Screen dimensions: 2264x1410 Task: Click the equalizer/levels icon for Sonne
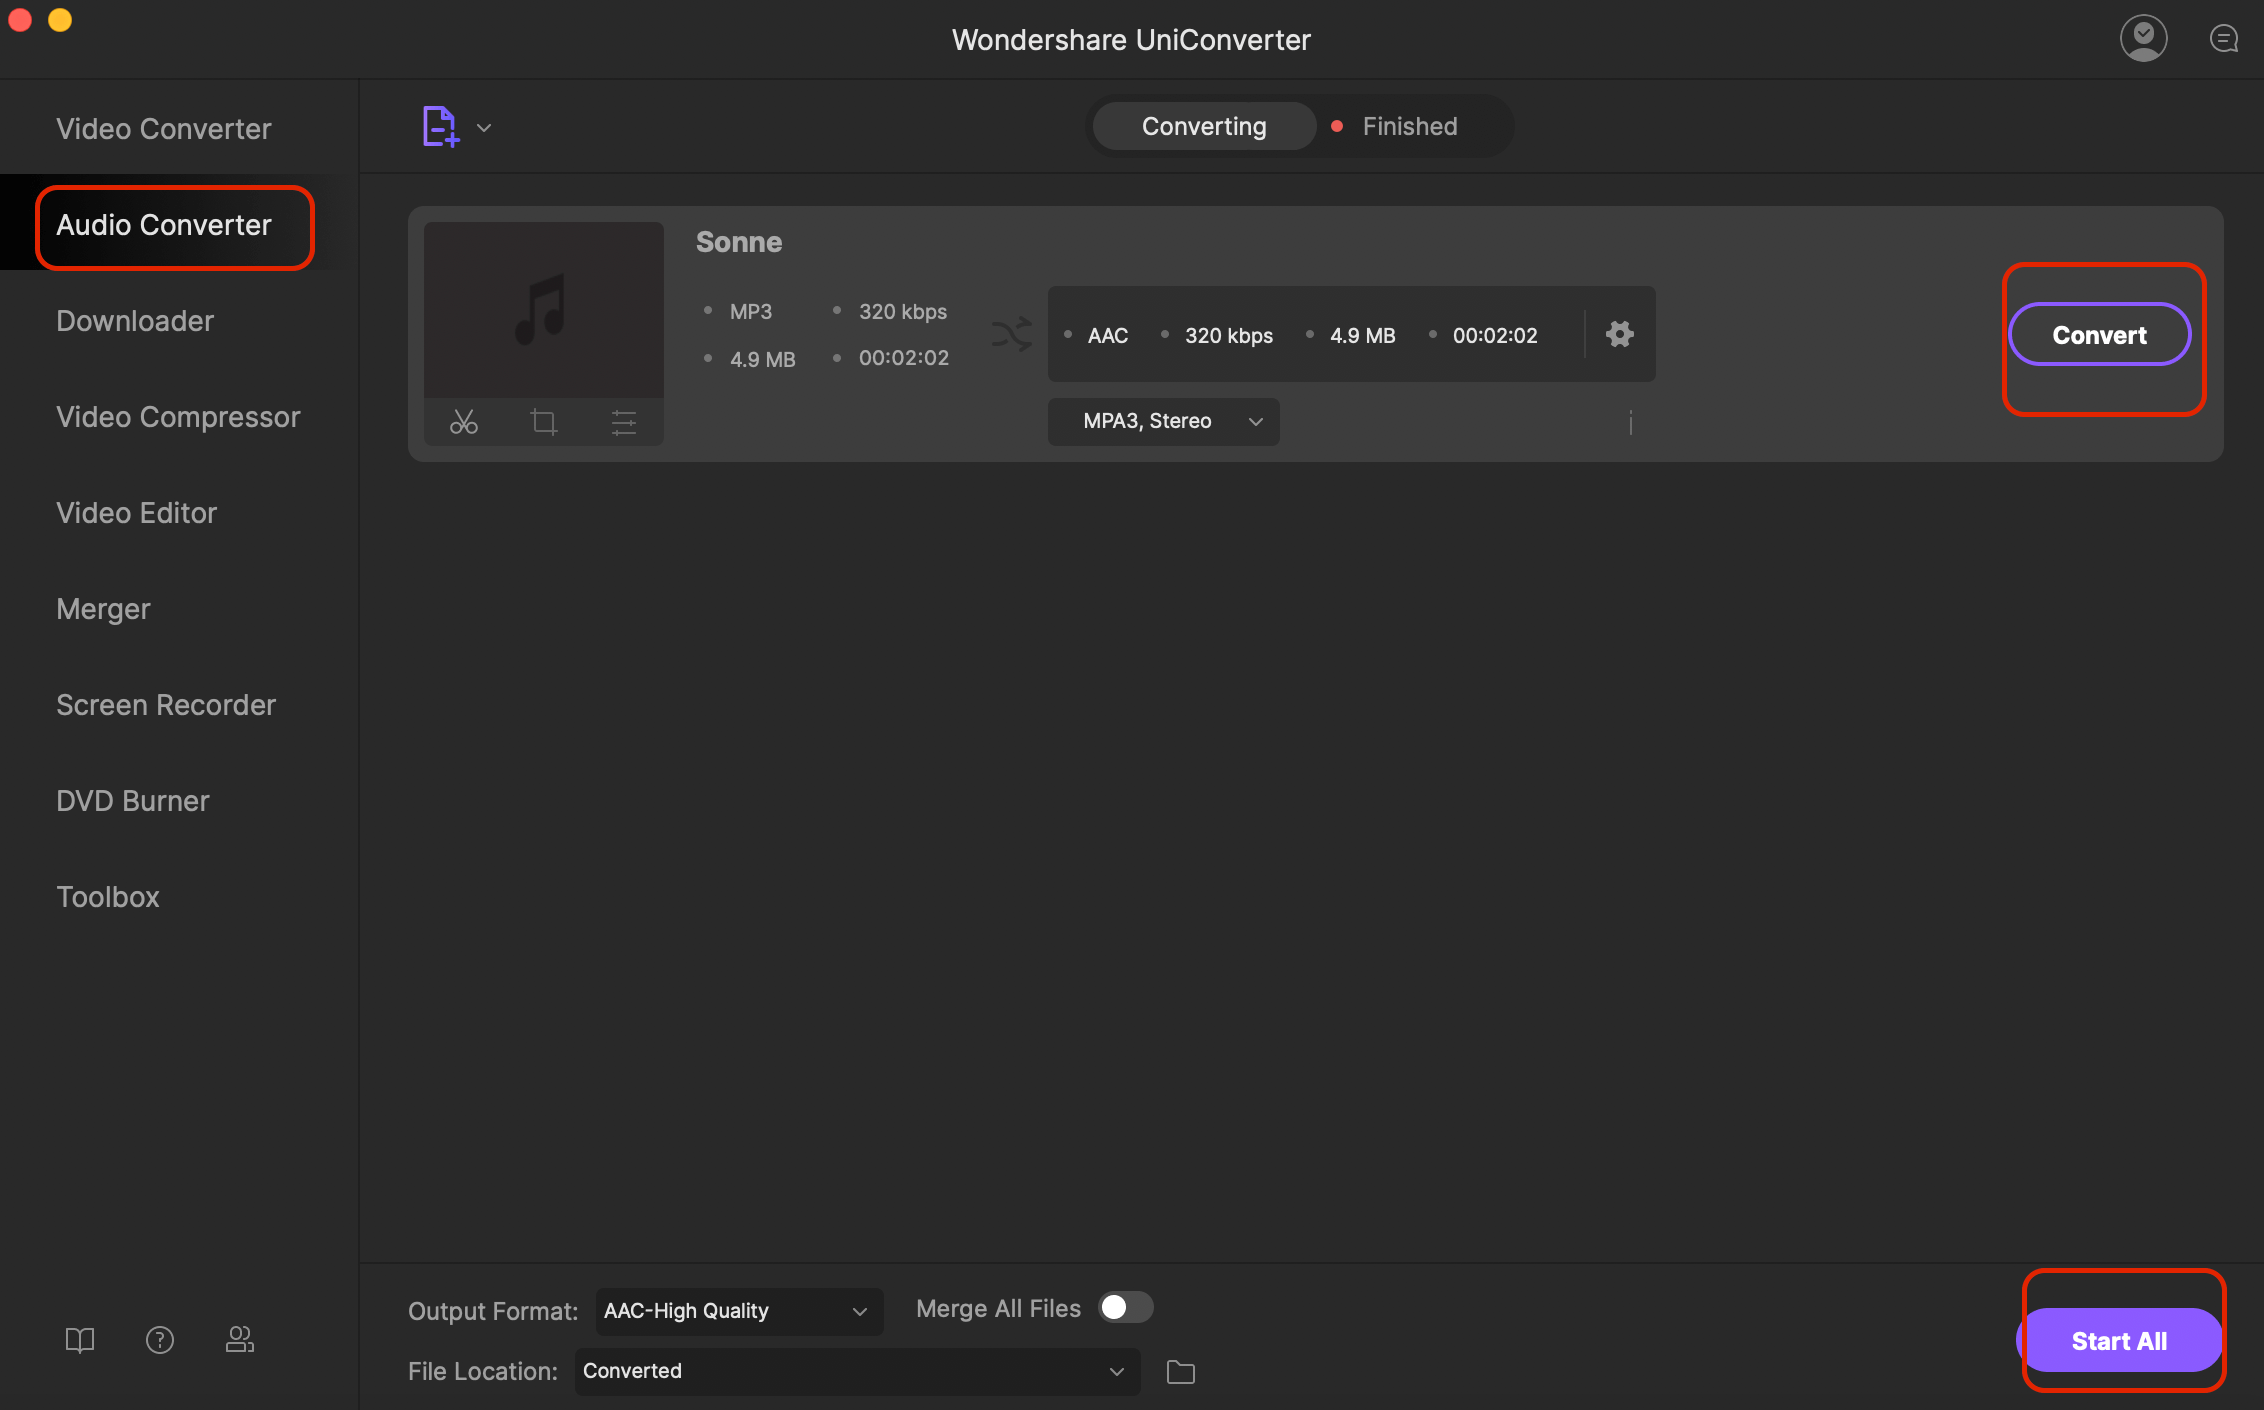624,422
